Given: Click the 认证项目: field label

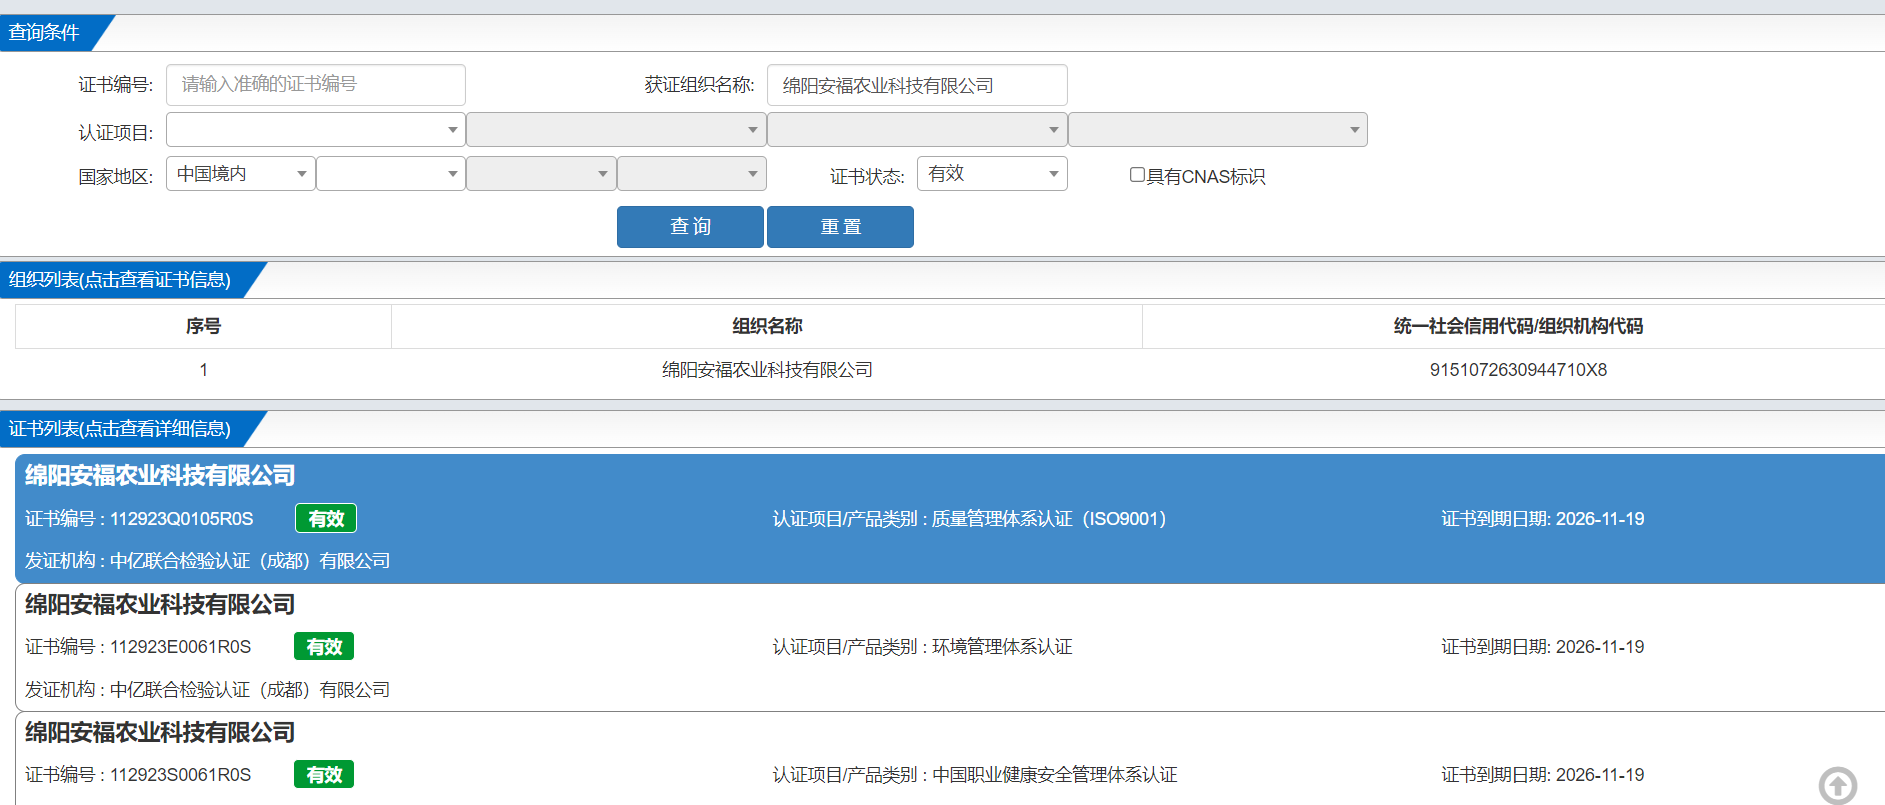Looking at the screenshot, I should point(116,133).
